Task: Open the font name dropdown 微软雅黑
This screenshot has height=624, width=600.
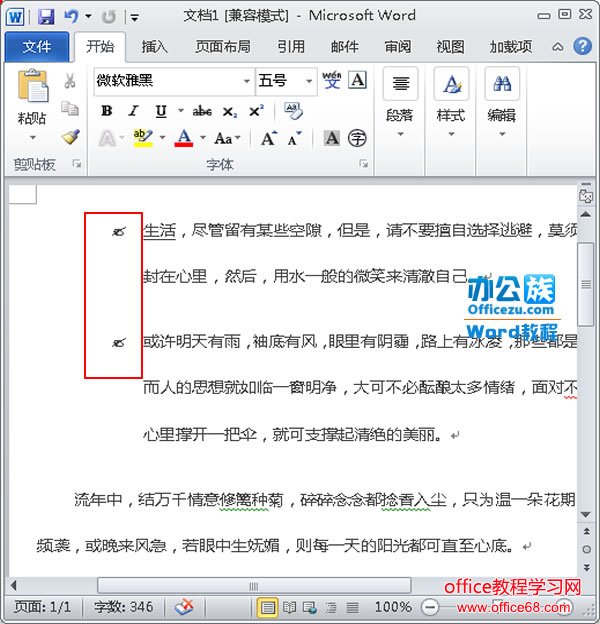Action: (247, 81)
